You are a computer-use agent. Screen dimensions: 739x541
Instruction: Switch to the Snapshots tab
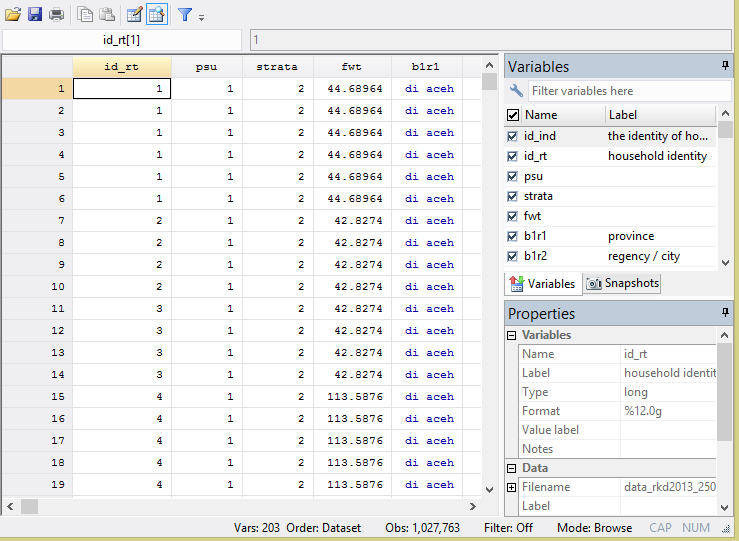(x=622, y=283)
